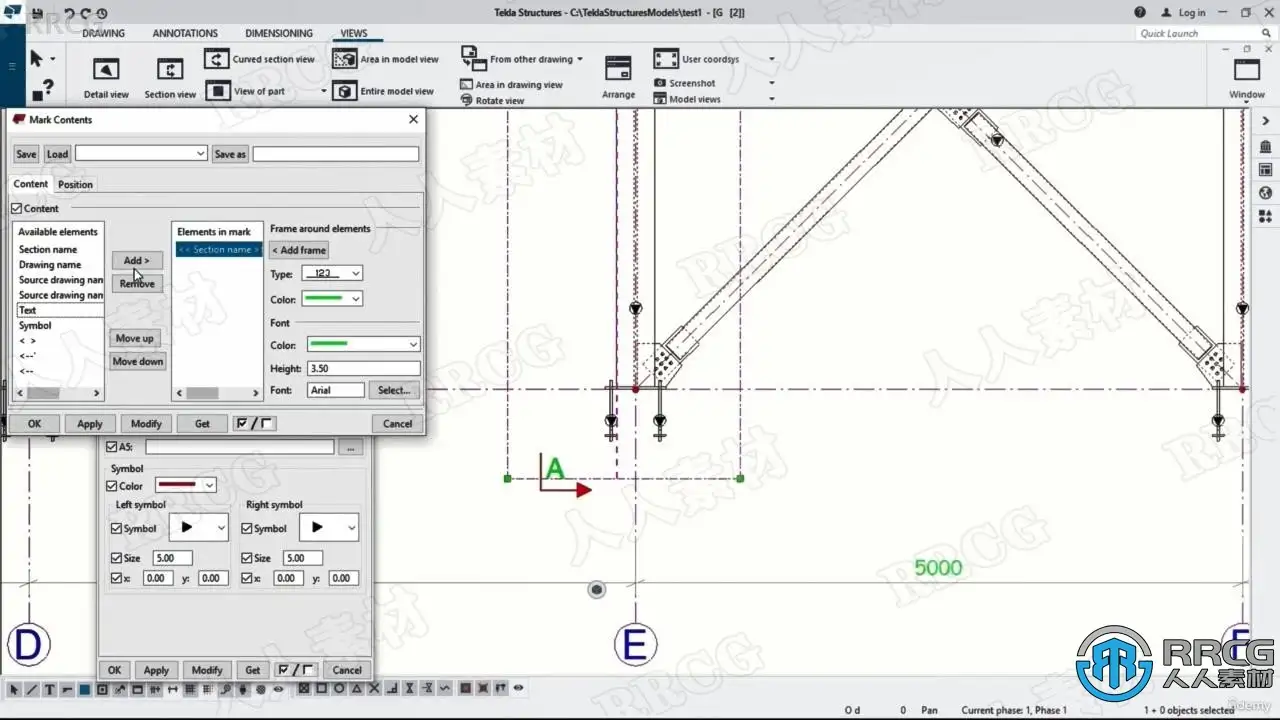Switch to the DIMENSIONING ribbon tab

(279, 33)
